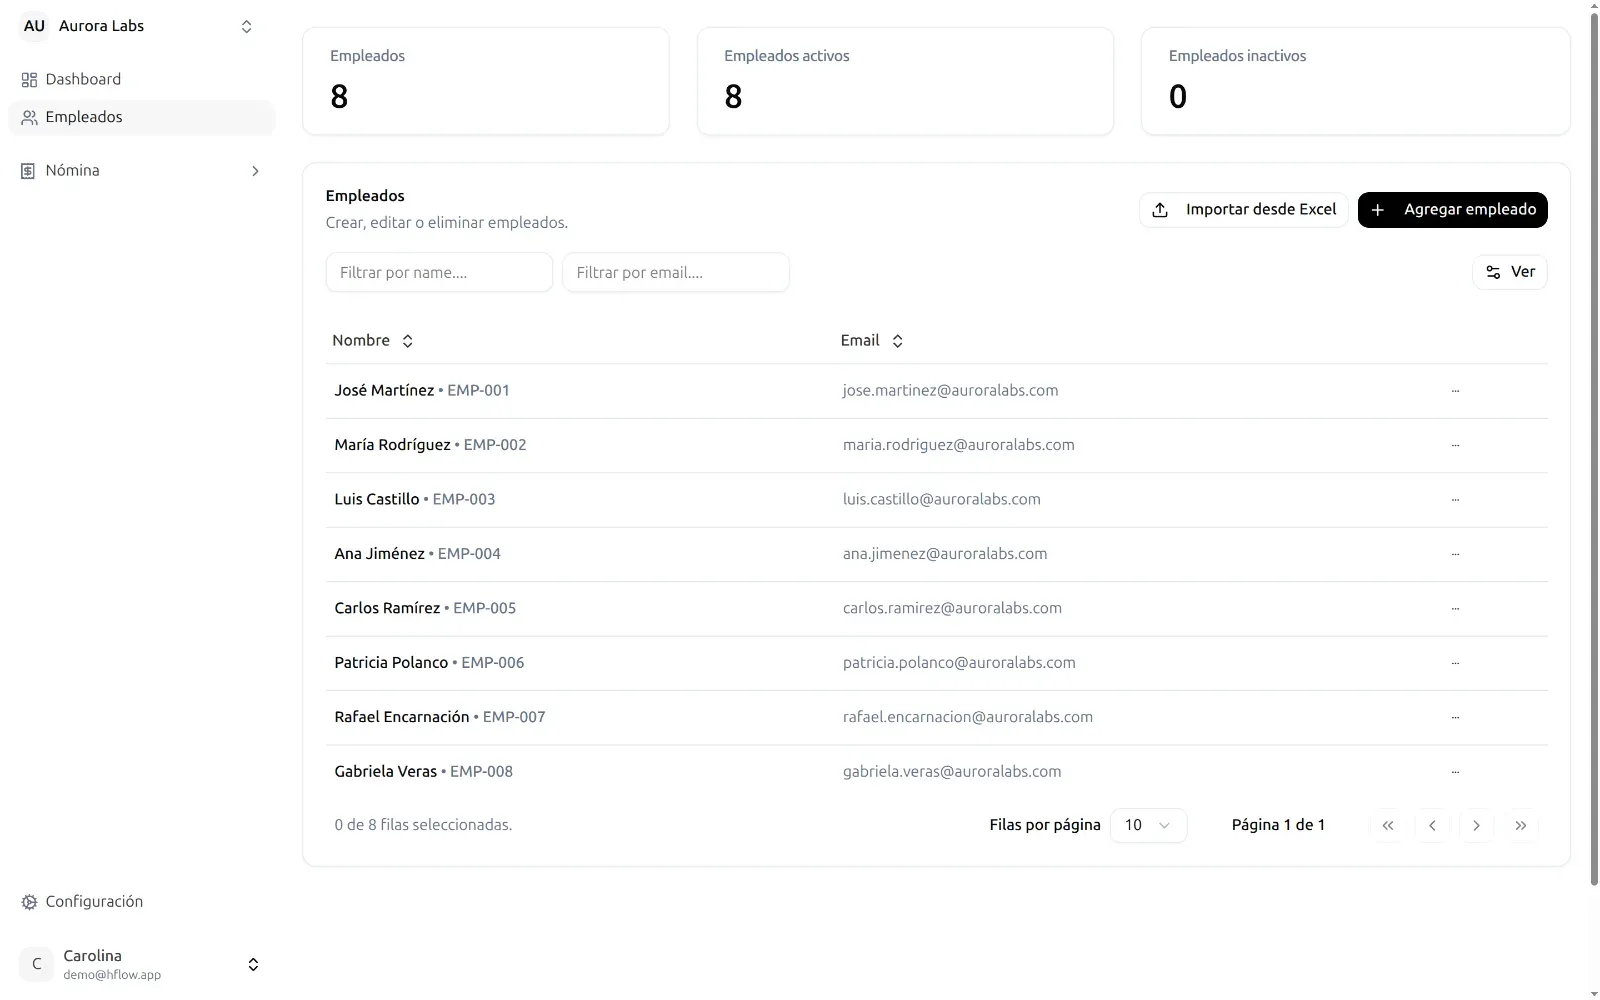The width and height of the screenshot is (1600, 1000).
Task: Click María Rodríguez name cell
Action: 430,445
